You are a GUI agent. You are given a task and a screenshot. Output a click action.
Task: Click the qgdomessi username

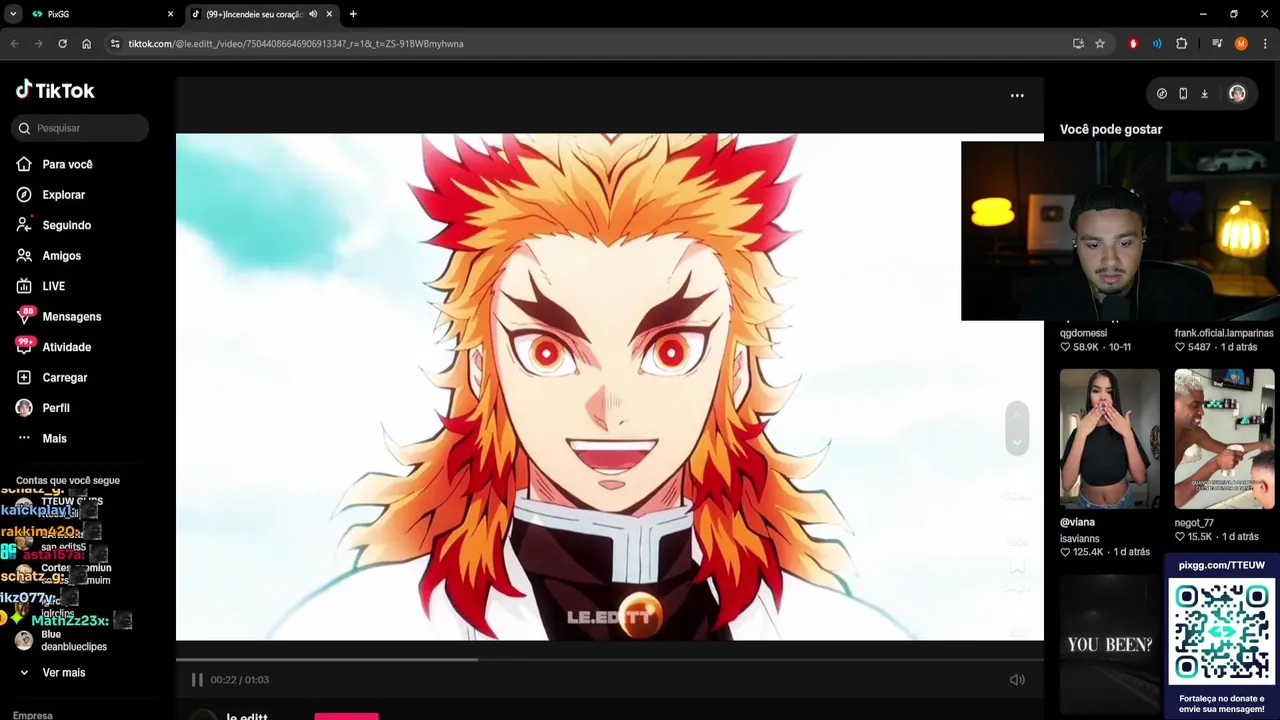(x=1083, y=333)
